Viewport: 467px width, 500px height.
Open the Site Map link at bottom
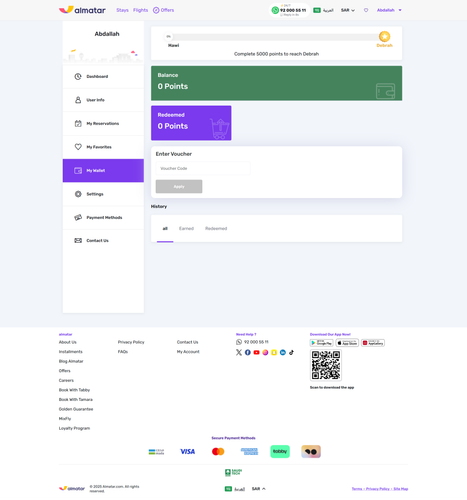401,489
